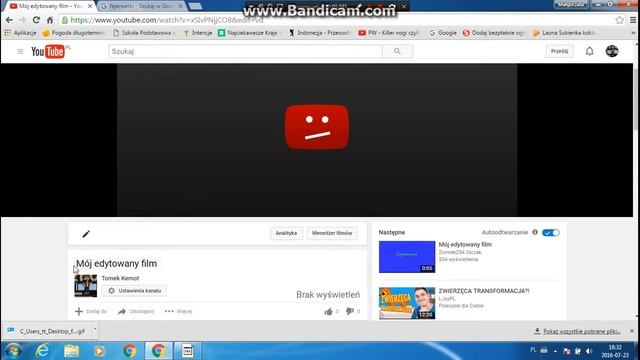The width and height of the screenshot is (640, 360).
Task: Click the browser back arrow
Action: click(9, 20)
